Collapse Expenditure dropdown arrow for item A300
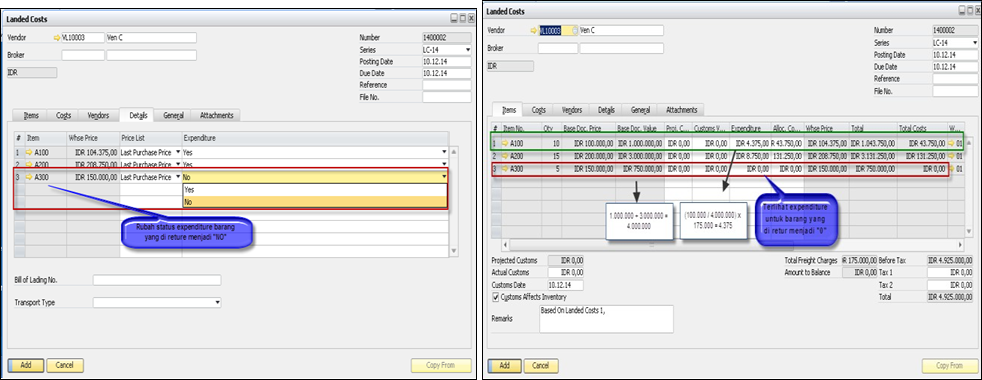982x380 pixels. click(x=444, y=177)
